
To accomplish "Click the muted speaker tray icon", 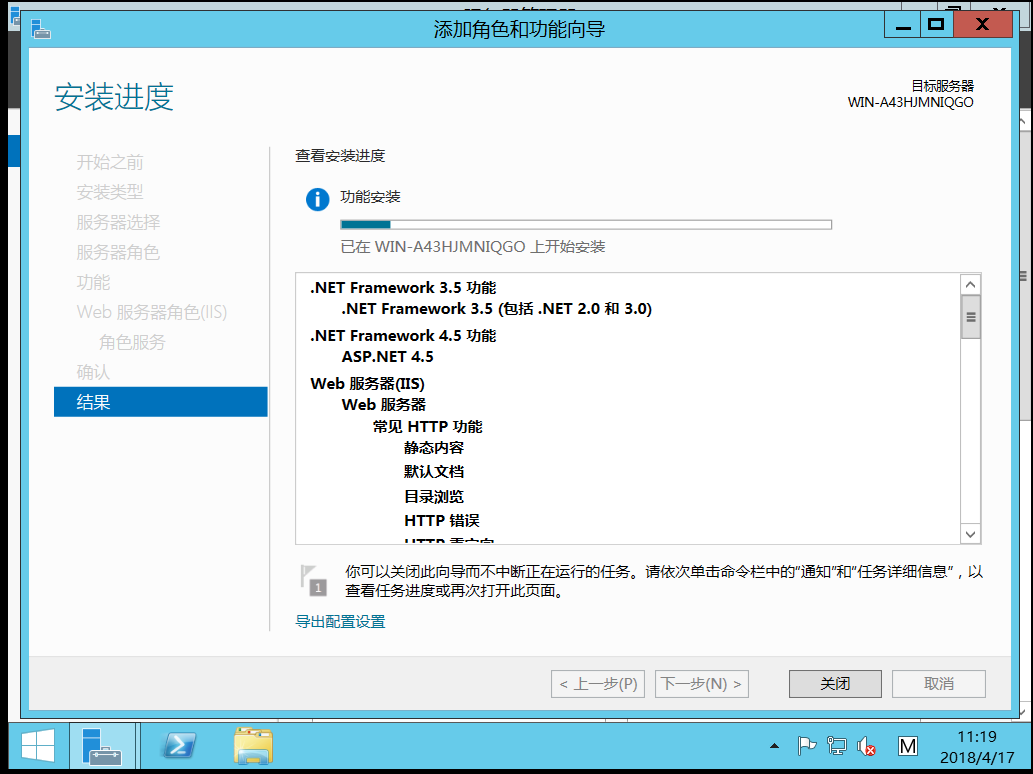I will coord(866,746).
